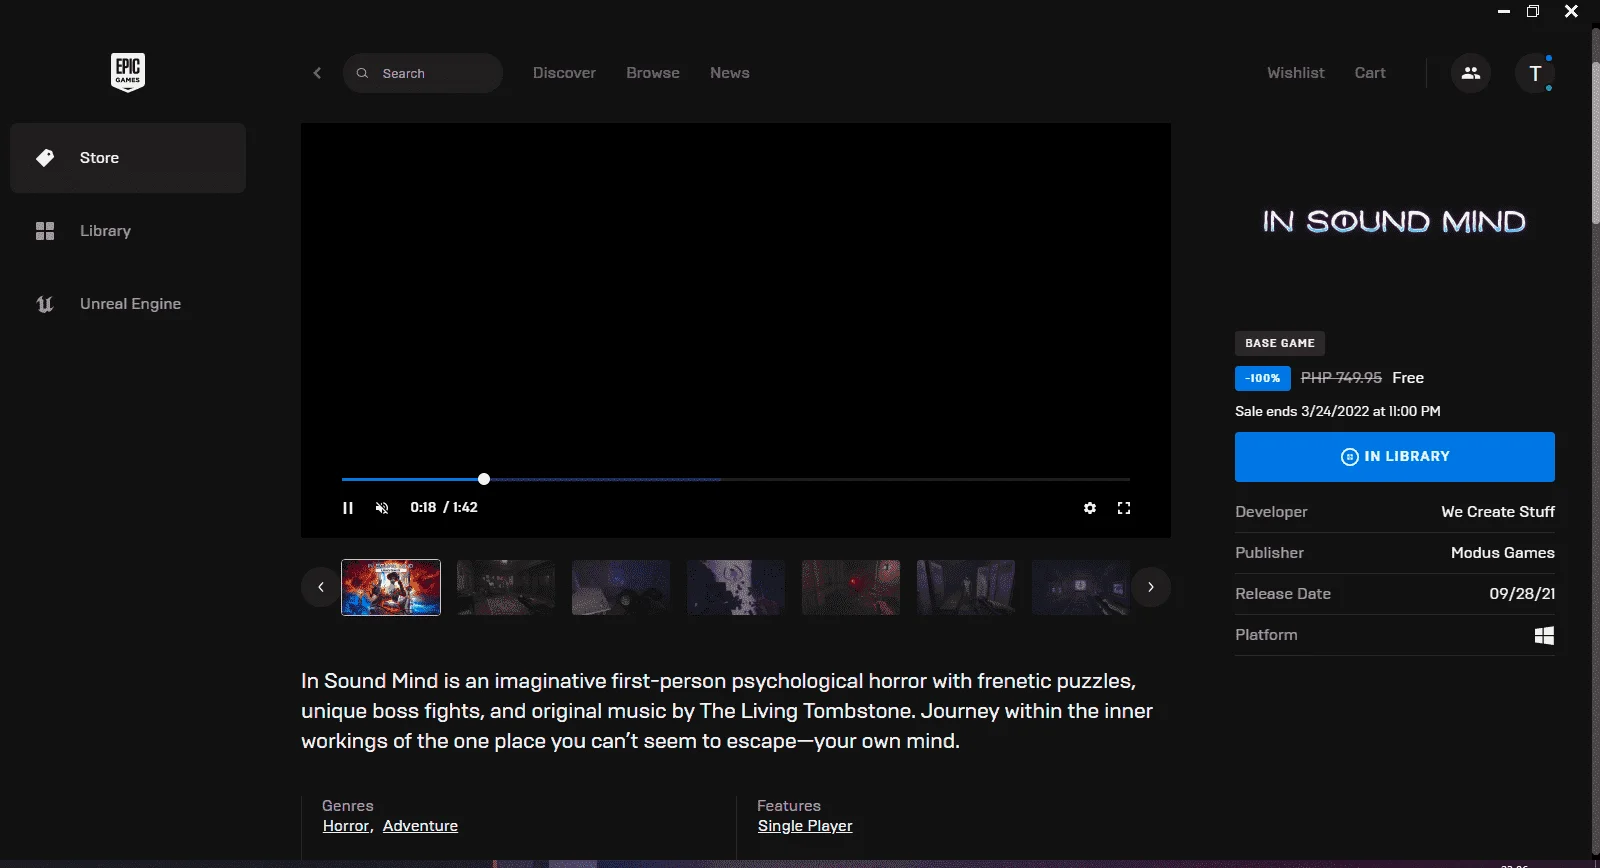This screenshot has width=1600, height=868.
Task: Click the Epic Games logo
Action: pos(128,72)
